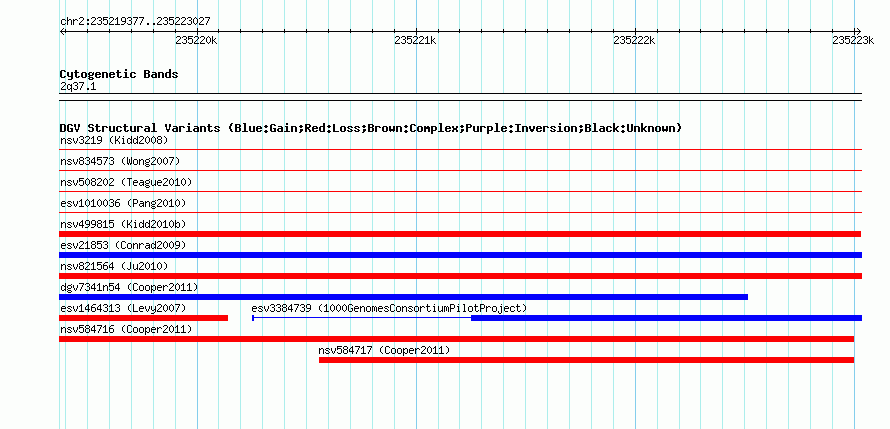Click the red bar of nsv584716
This screenshot has width=890, height=429.
pos(456,339)
